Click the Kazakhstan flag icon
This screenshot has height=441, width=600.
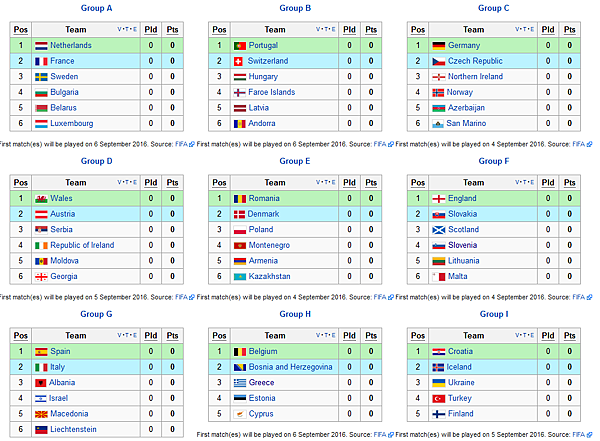[x=240, y=277]
